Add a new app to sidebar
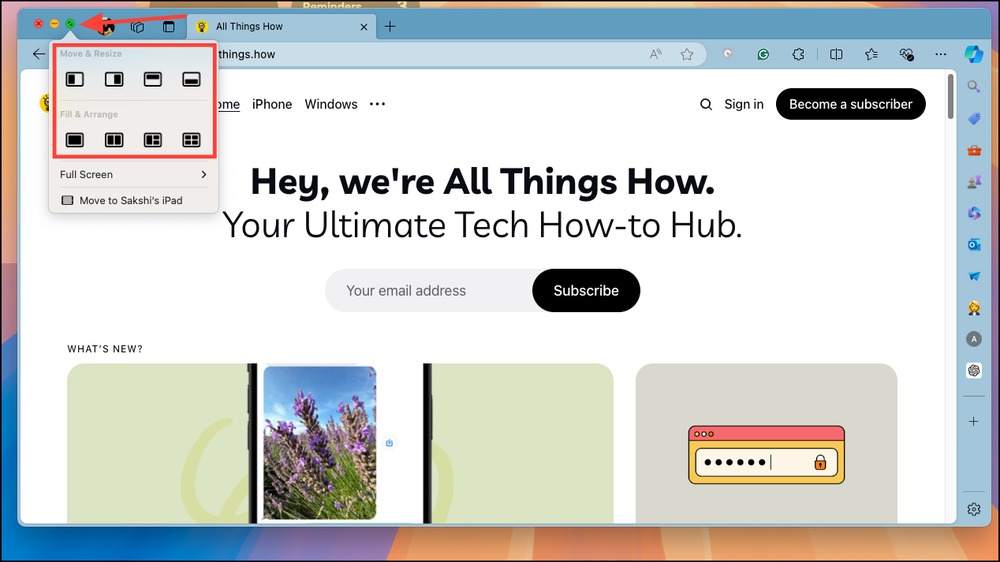Image resolution: width=1000 pixels, height=562 pixels. 973,422
